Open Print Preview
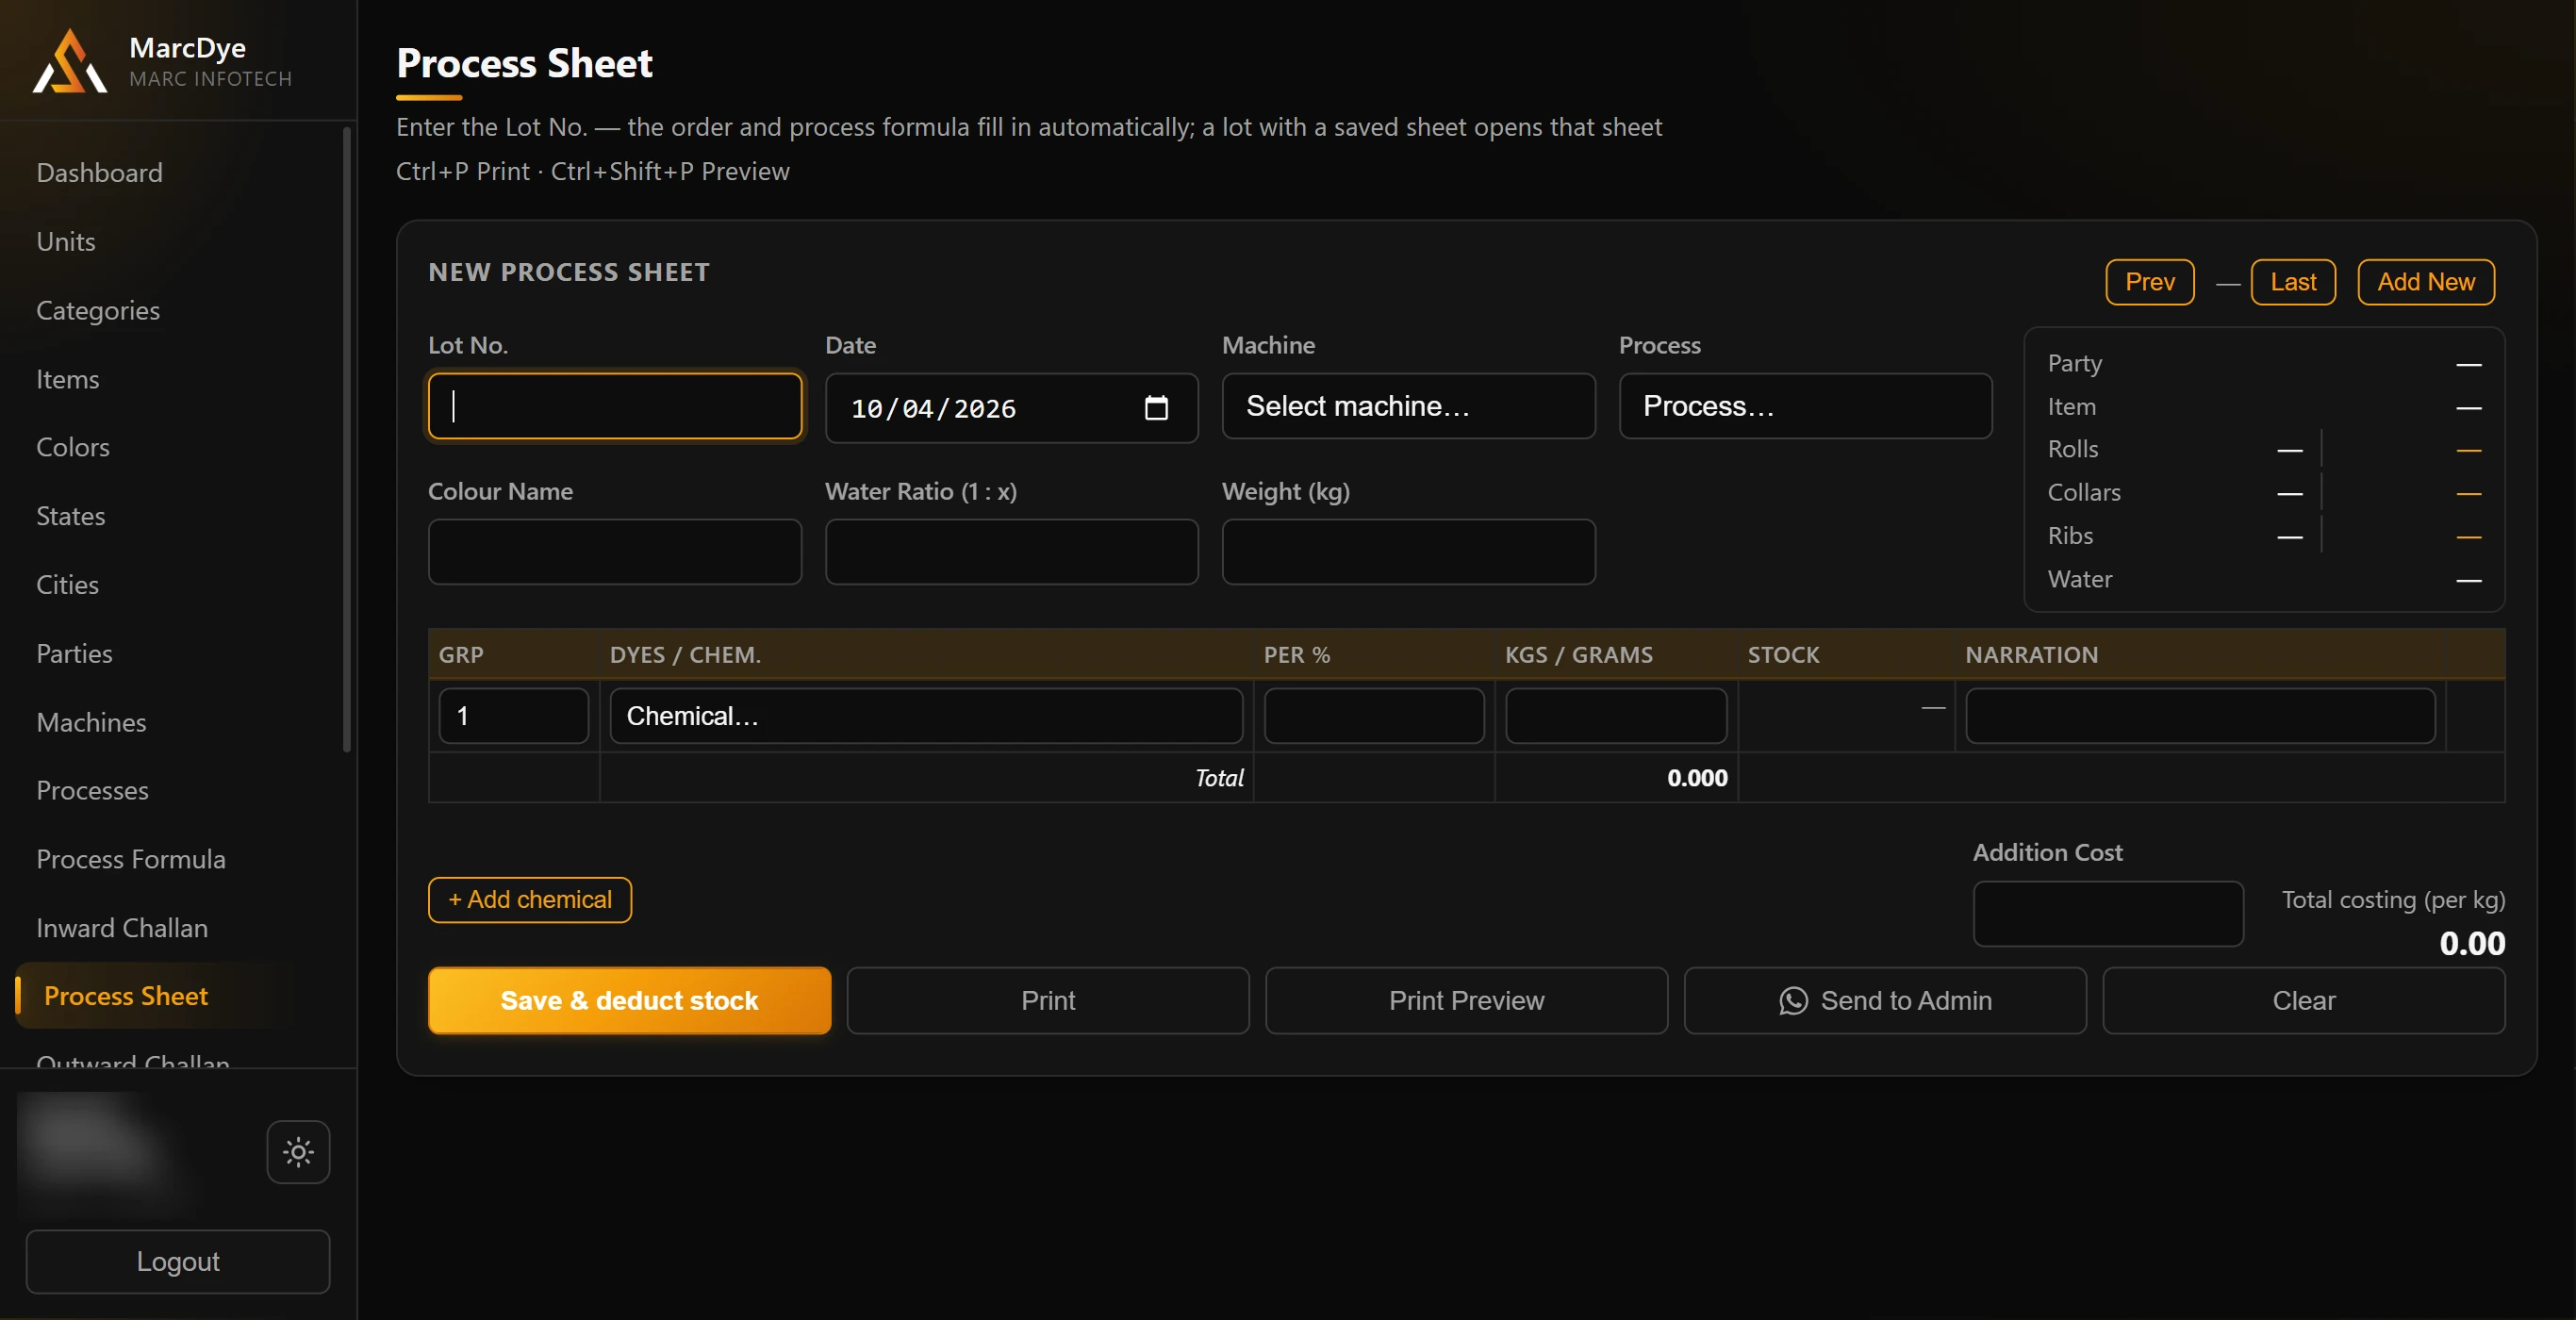 pos(1466,1000)
